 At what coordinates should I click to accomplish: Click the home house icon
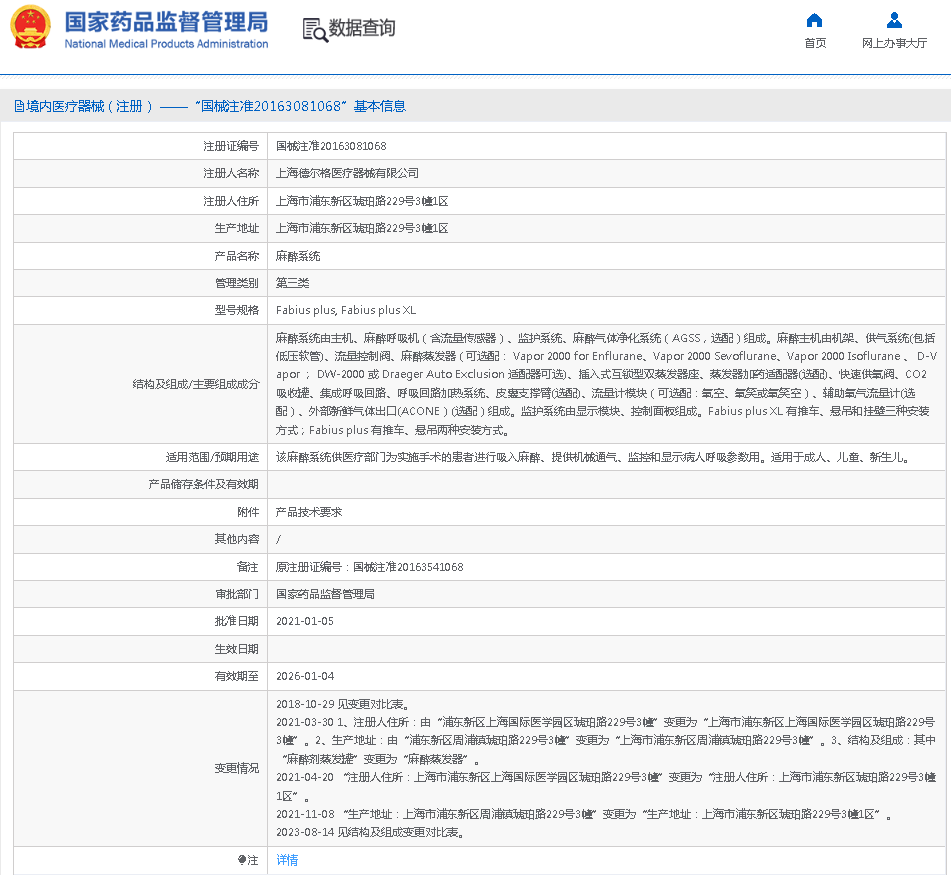pyautogui.click(x=815, y=20)
